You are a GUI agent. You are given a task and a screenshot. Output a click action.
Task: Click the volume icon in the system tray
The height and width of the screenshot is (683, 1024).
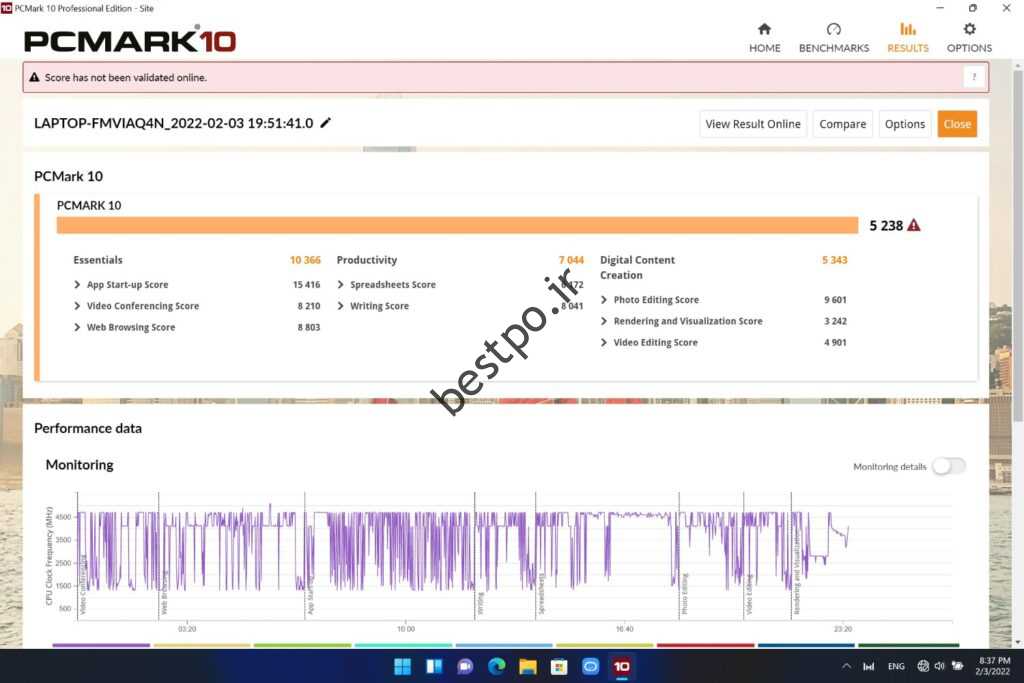pos(940,666)
